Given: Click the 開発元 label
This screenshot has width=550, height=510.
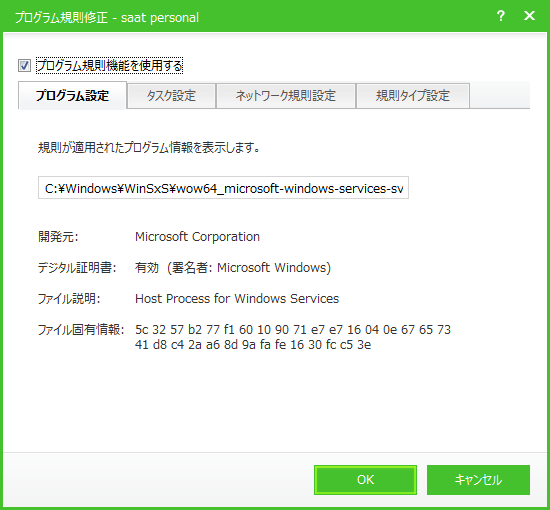Looking at the screenshot, I should pos(58,237).
